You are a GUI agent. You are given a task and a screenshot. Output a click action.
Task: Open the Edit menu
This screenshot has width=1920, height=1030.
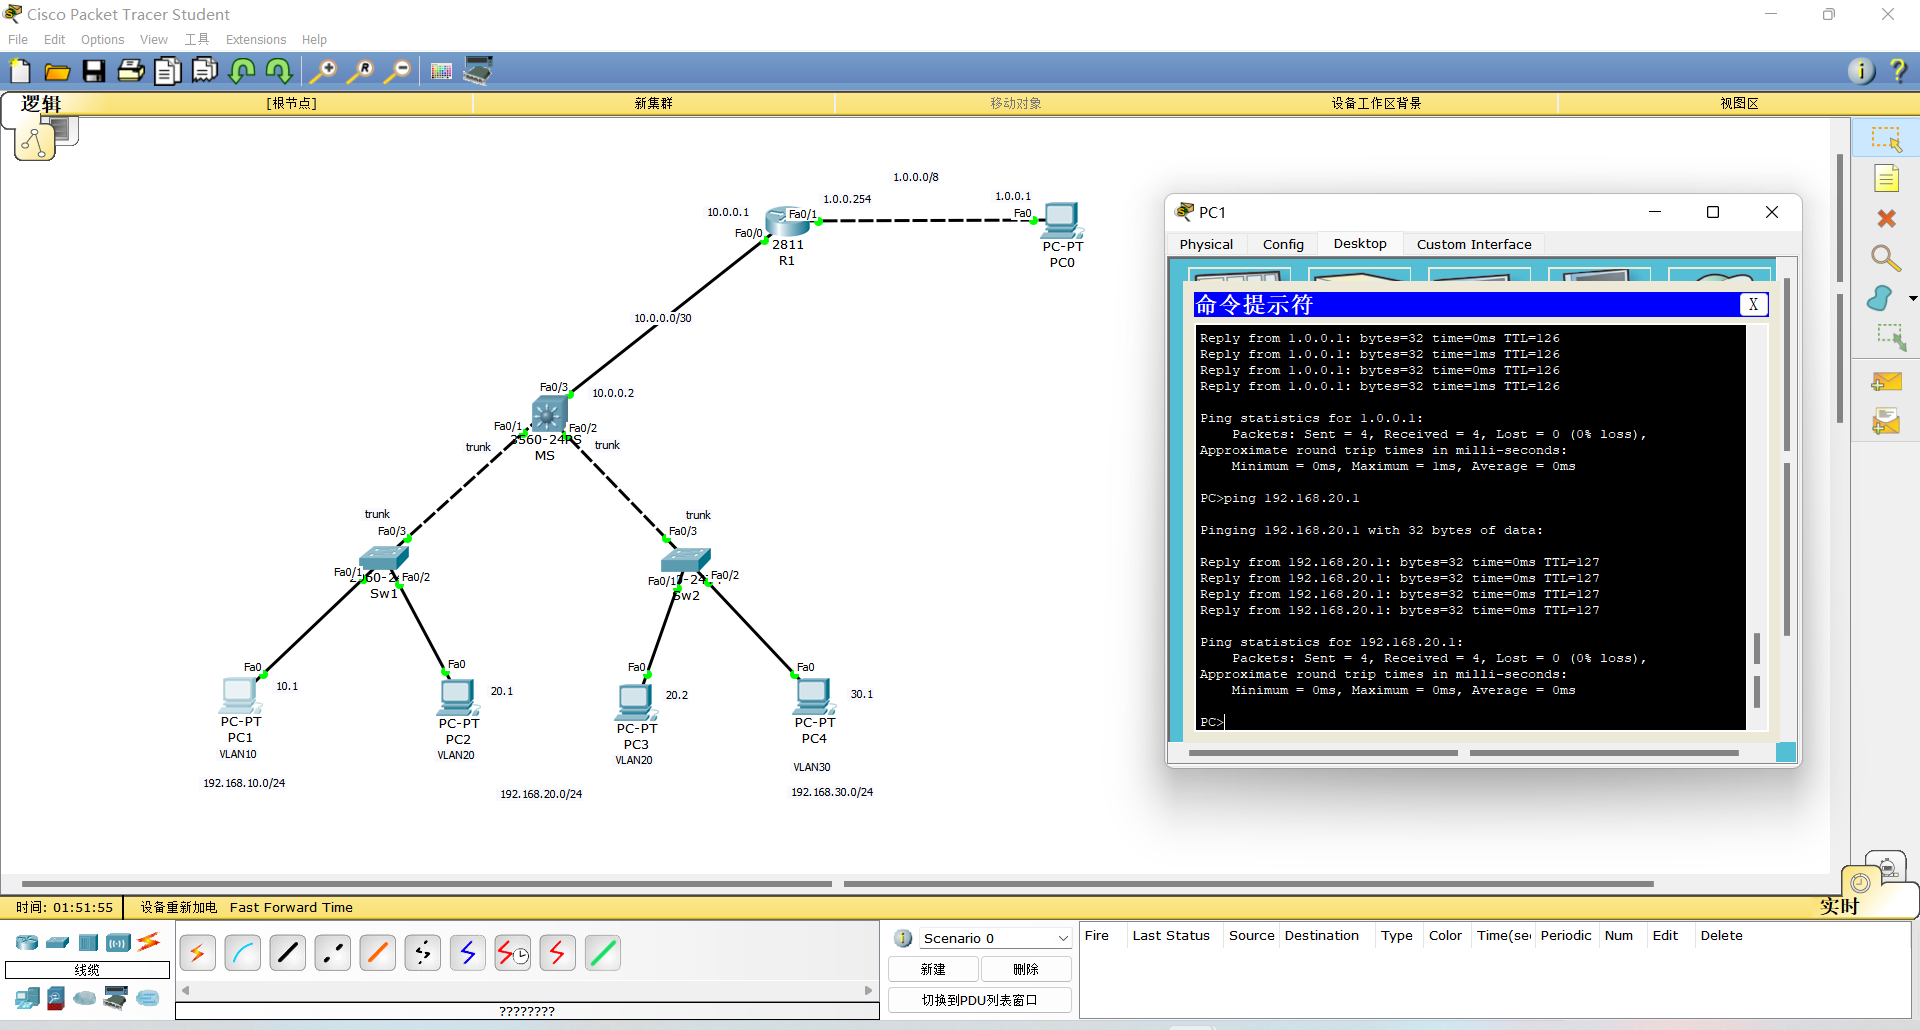tap(54, 40)
